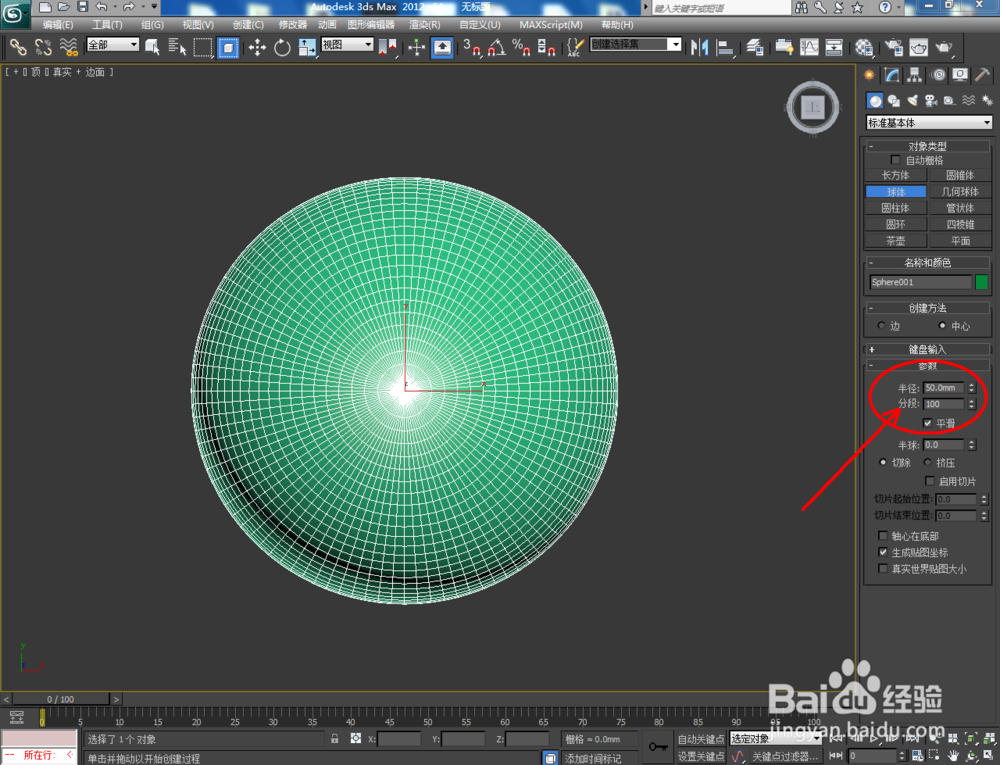1000x765 pixels.
Task: Click the 茶壶 teapot button
Action: (x=895, y=241)
